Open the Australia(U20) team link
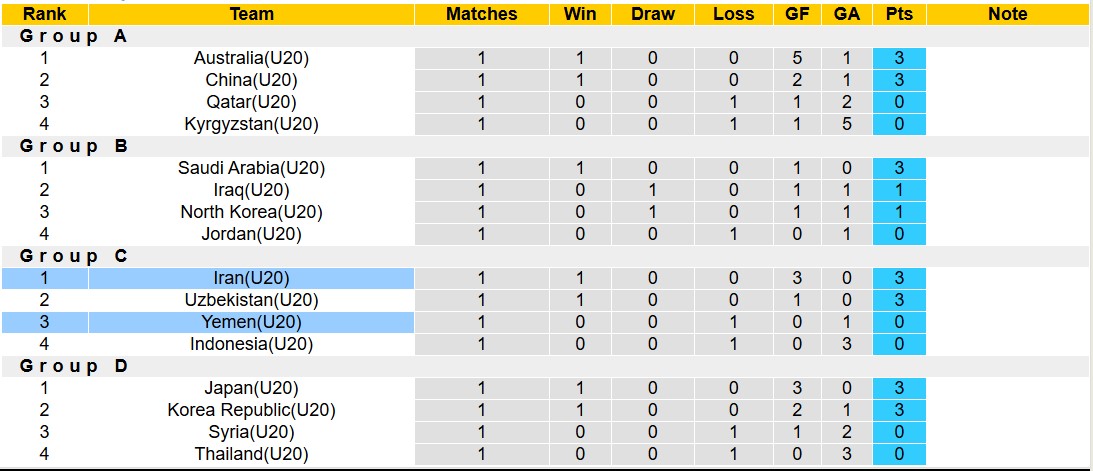This screenshot has height=471, width=1093. pyautogui.click(x=251, y=58)
